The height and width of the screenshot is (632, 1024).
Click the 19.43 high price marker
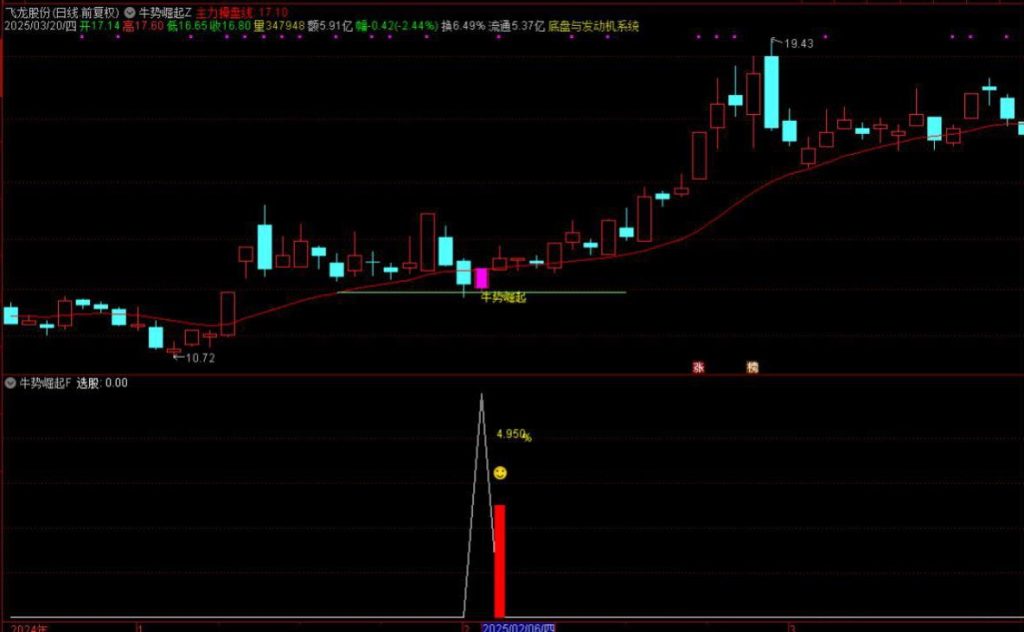[x=797, y=44]
